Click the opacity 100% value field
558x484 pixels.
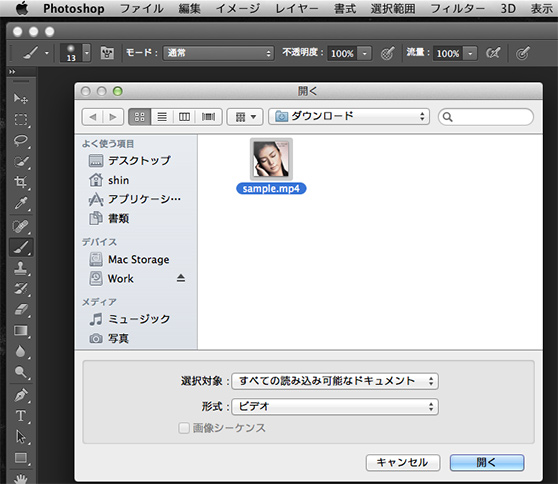[342, 53]
